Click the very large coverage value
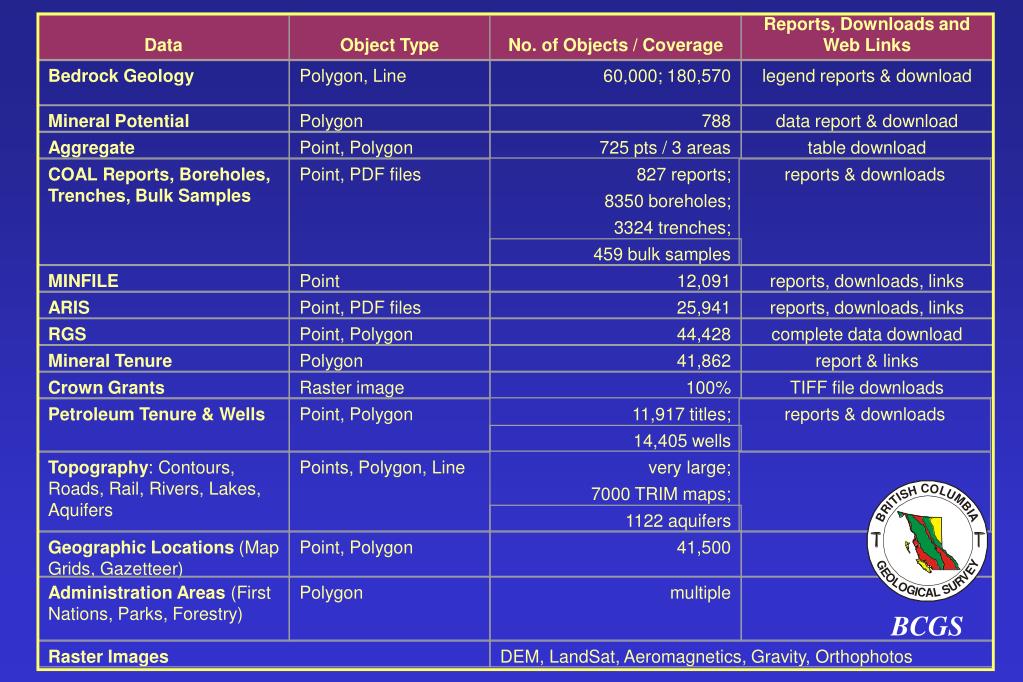The image size is (1023, 682). point(690,468)
